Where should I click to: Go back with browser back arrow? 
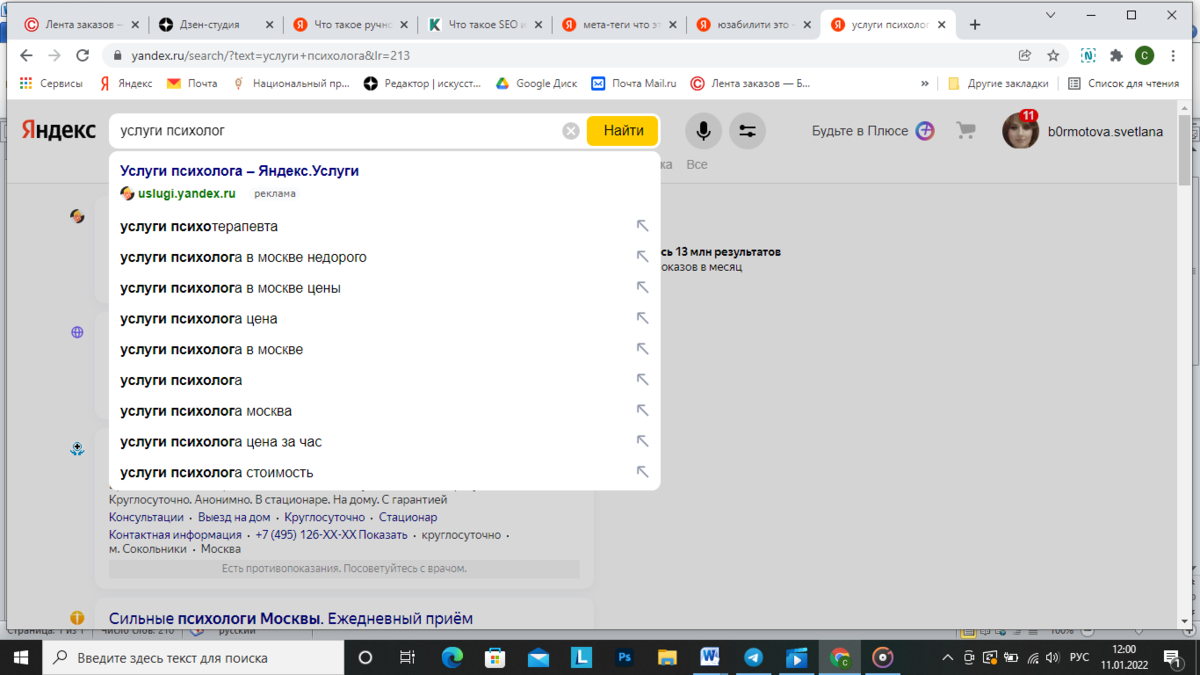tap(26, 56)
